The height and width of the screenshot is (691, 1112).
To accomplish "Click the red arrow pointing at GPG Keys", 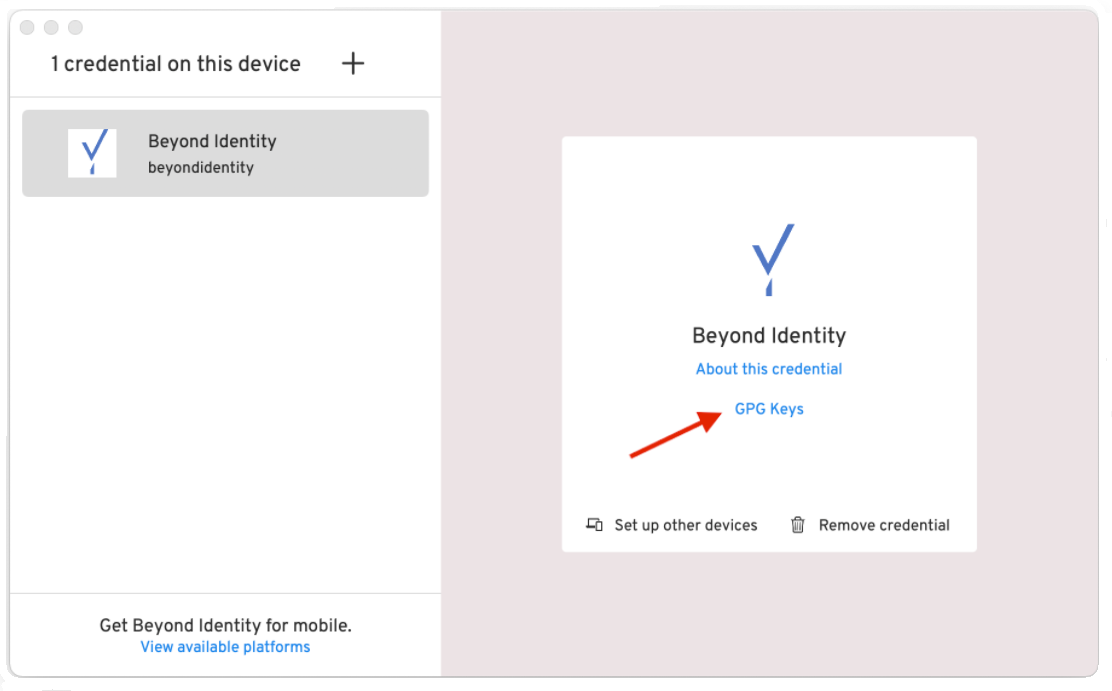I will 676,436.
